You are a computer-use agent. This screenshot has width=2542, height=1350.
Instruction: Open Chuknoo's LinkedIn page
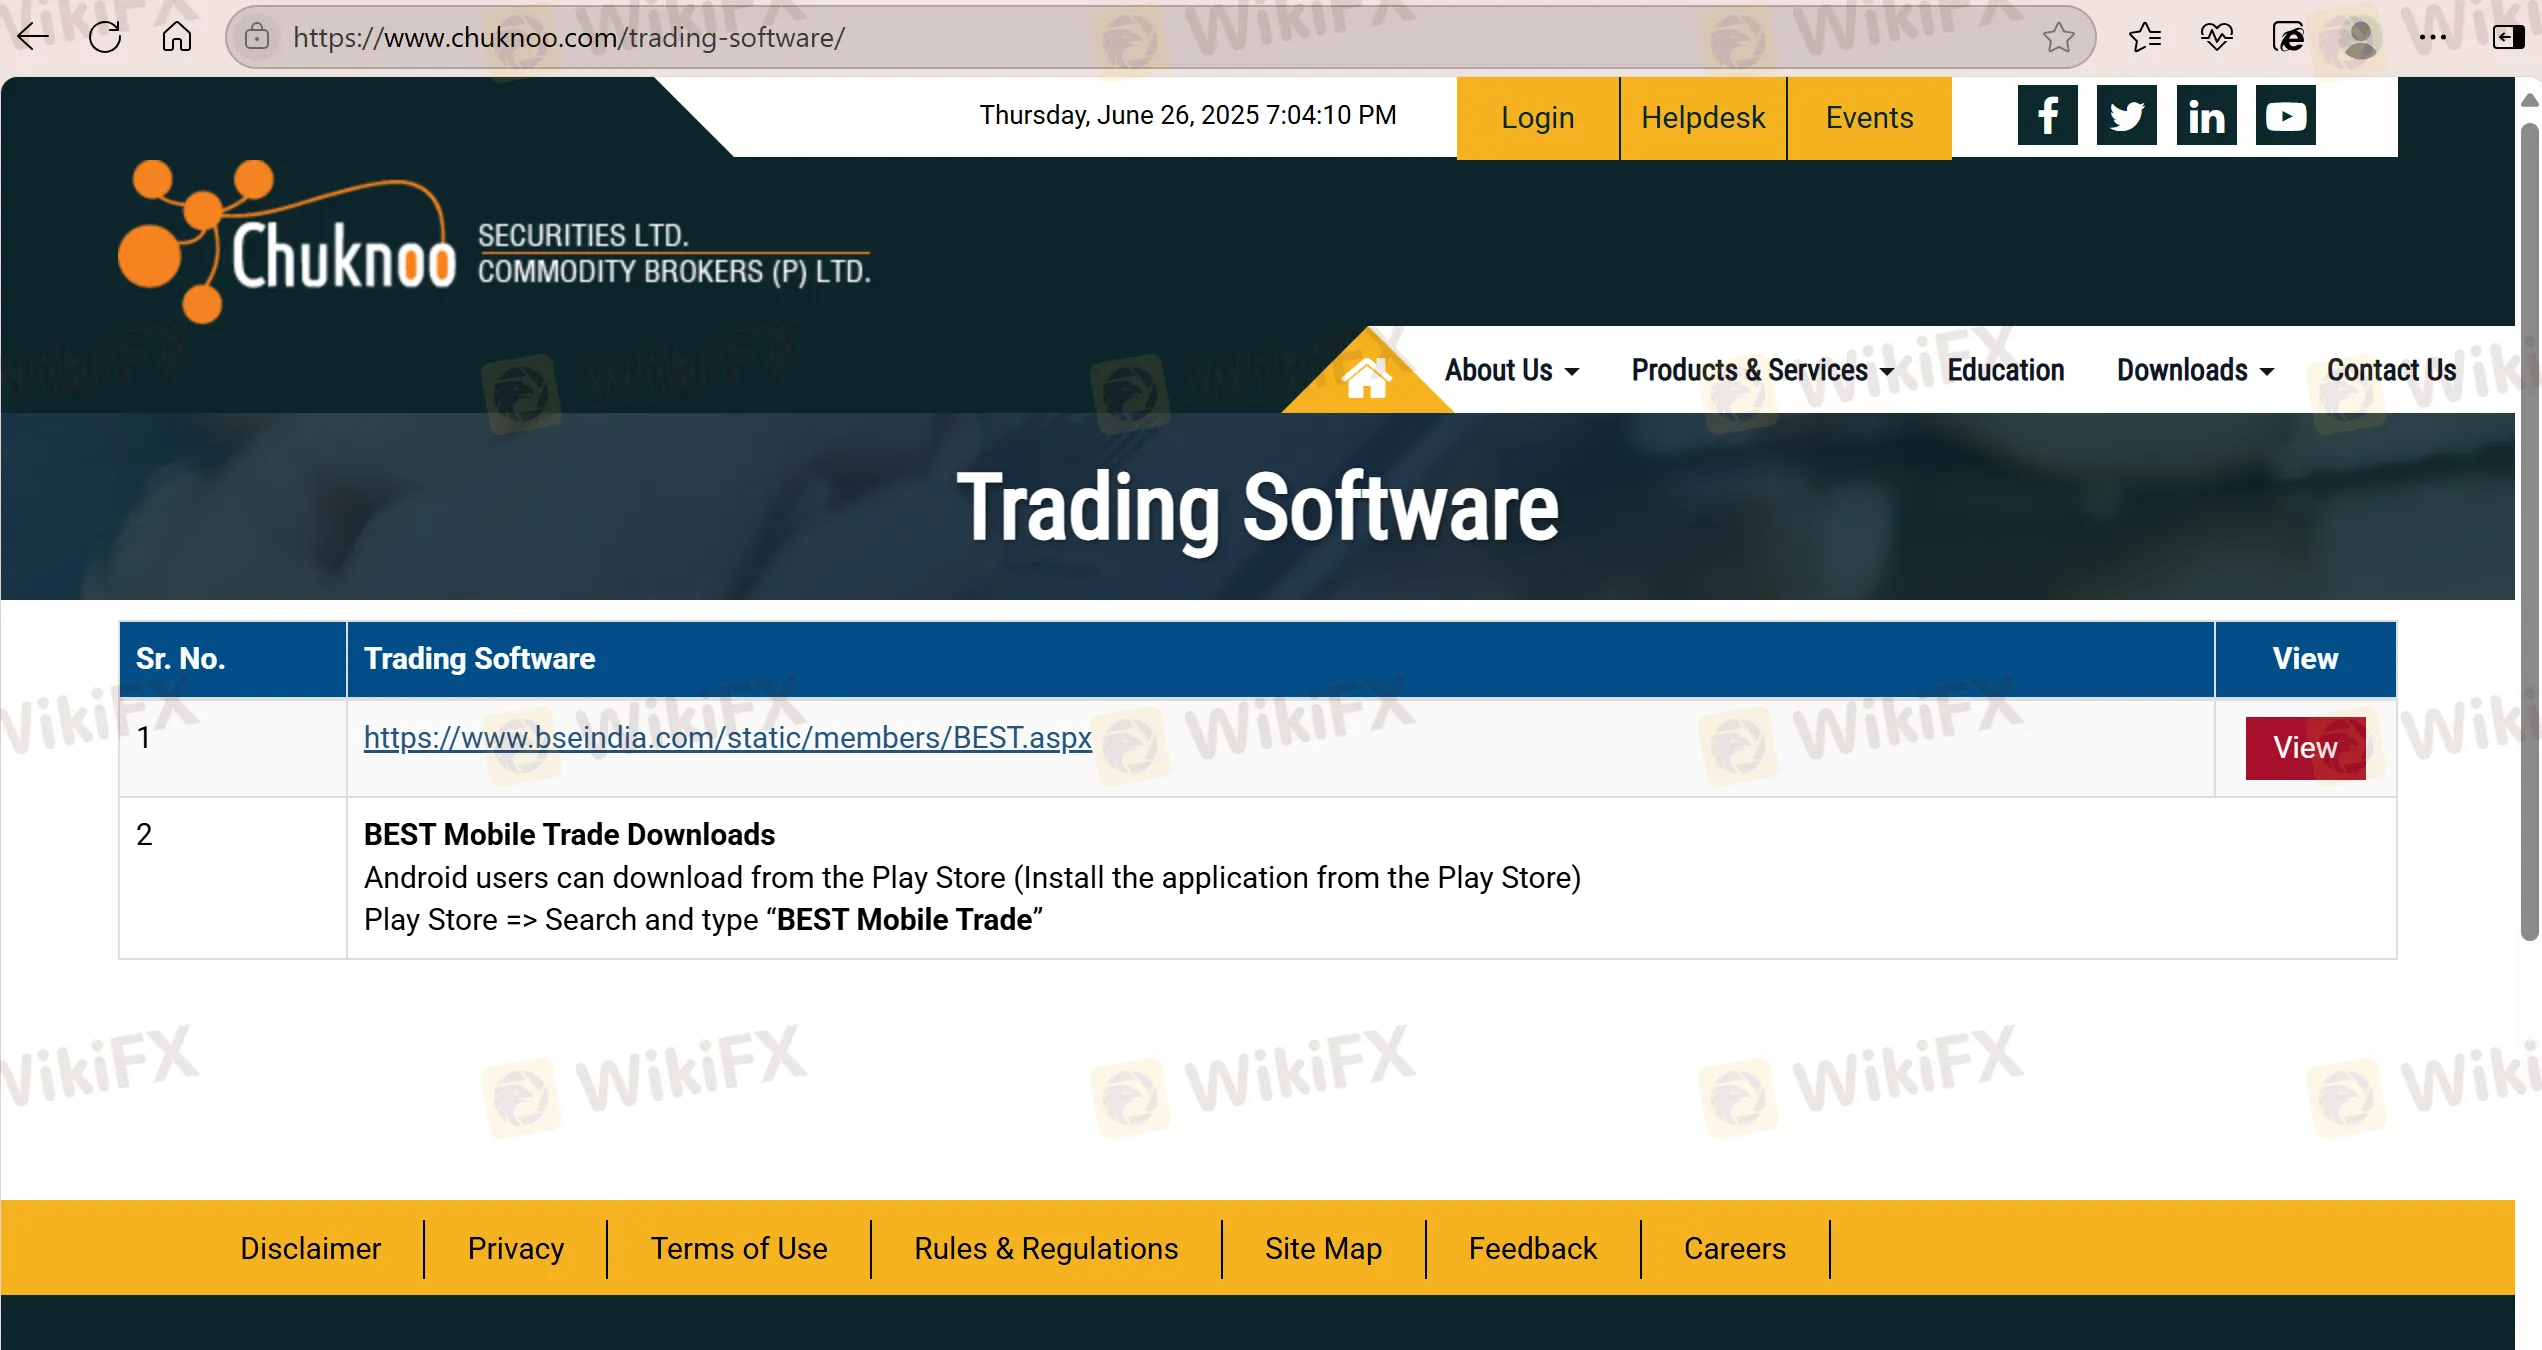(x=2206, y=115)
